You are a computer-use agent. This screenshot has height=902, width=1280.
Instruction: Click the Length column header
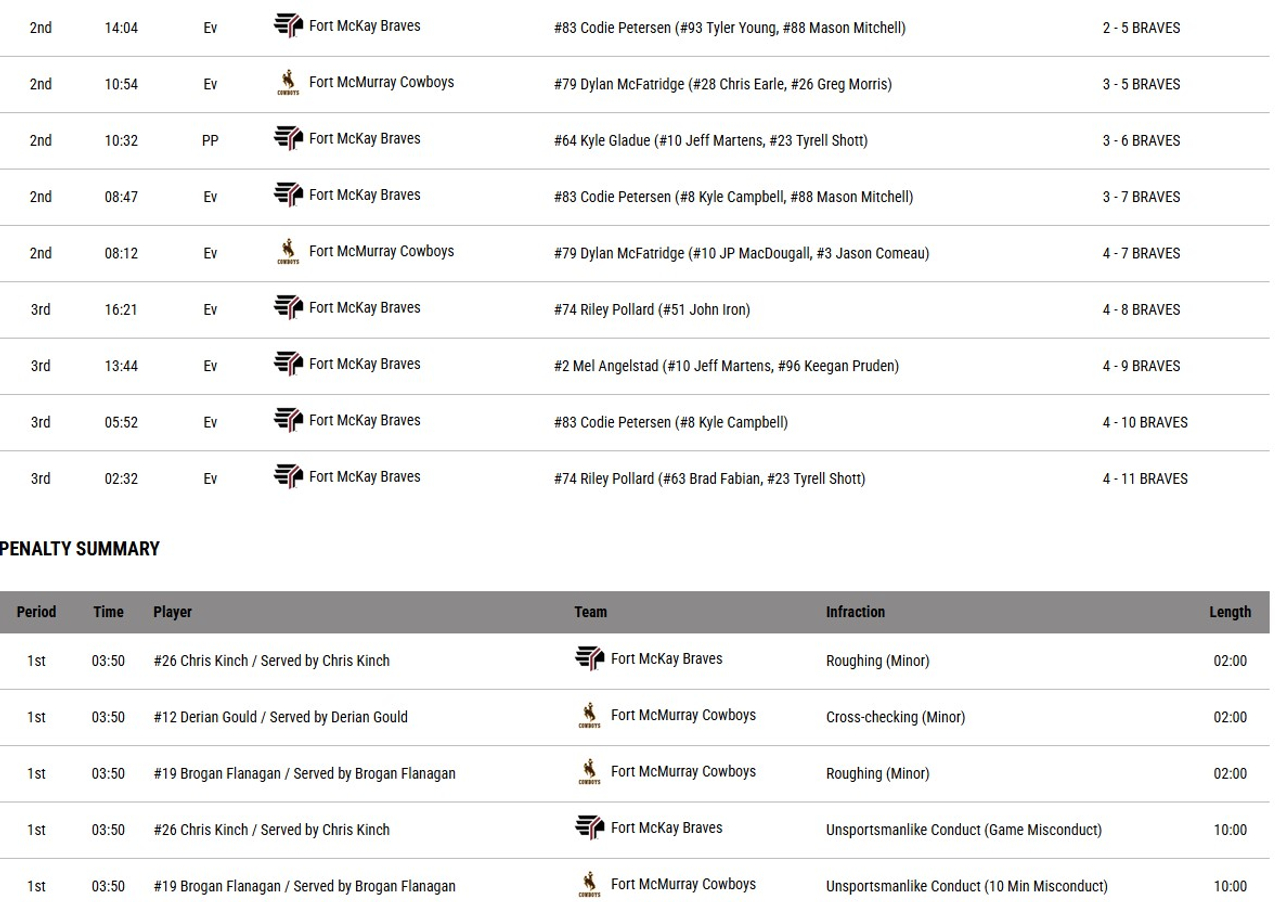(x=1229, y=612)
